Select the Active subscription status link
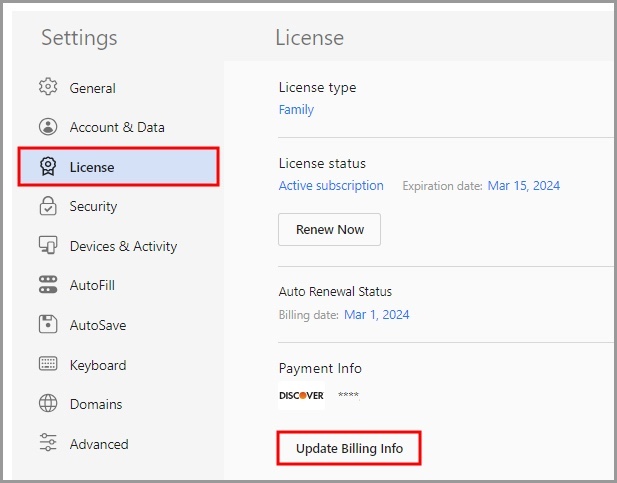The width and height of the screenshot is (617, 483). point(331,186)
